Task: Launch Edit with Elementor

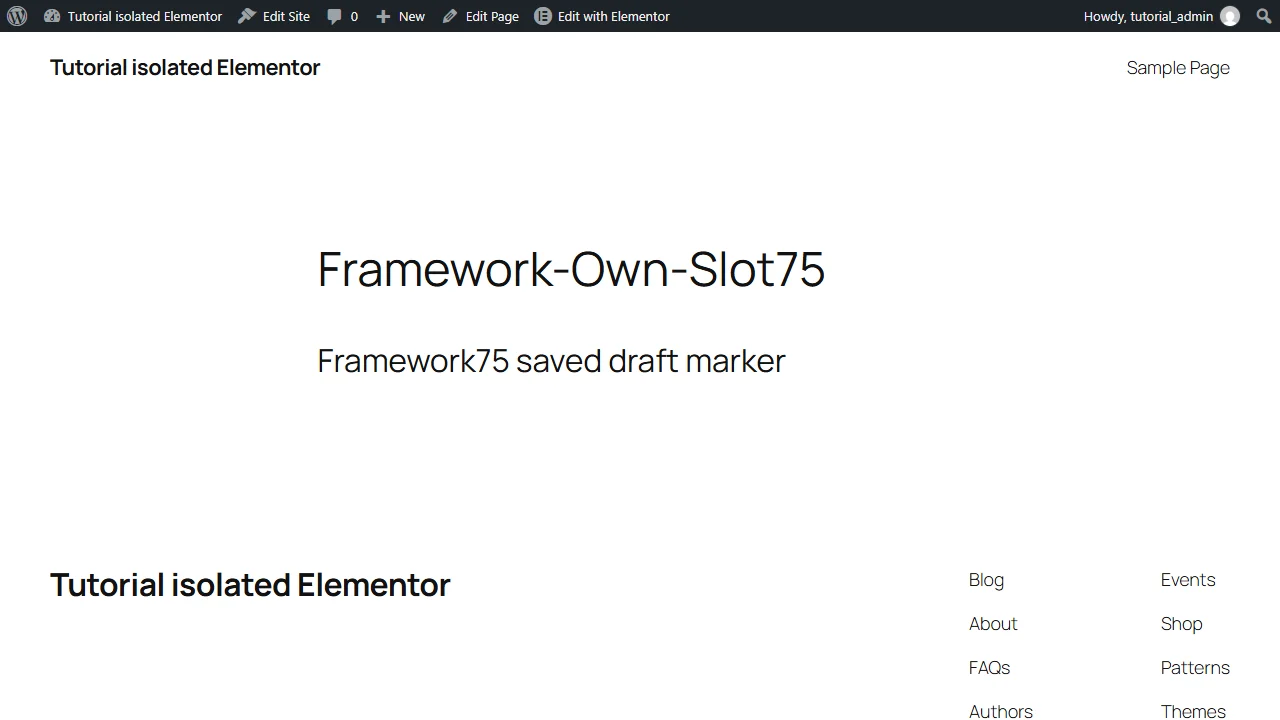Action: coord(602,16)
